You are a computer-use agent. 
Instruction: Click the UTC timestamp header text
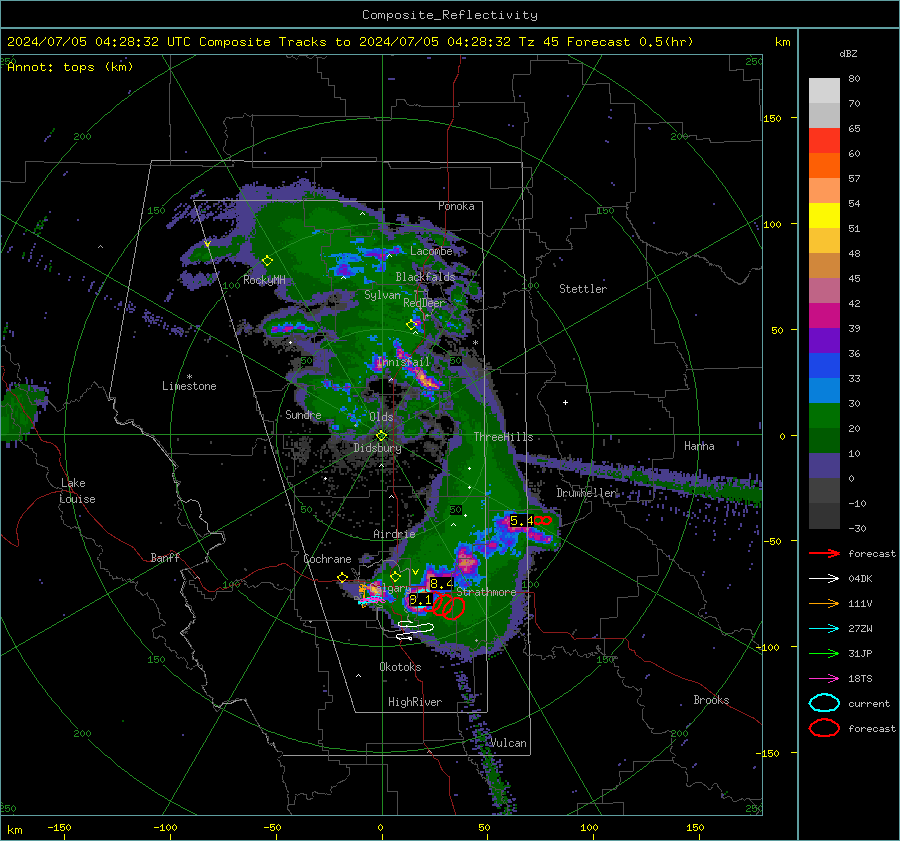(x=350, y=42)
